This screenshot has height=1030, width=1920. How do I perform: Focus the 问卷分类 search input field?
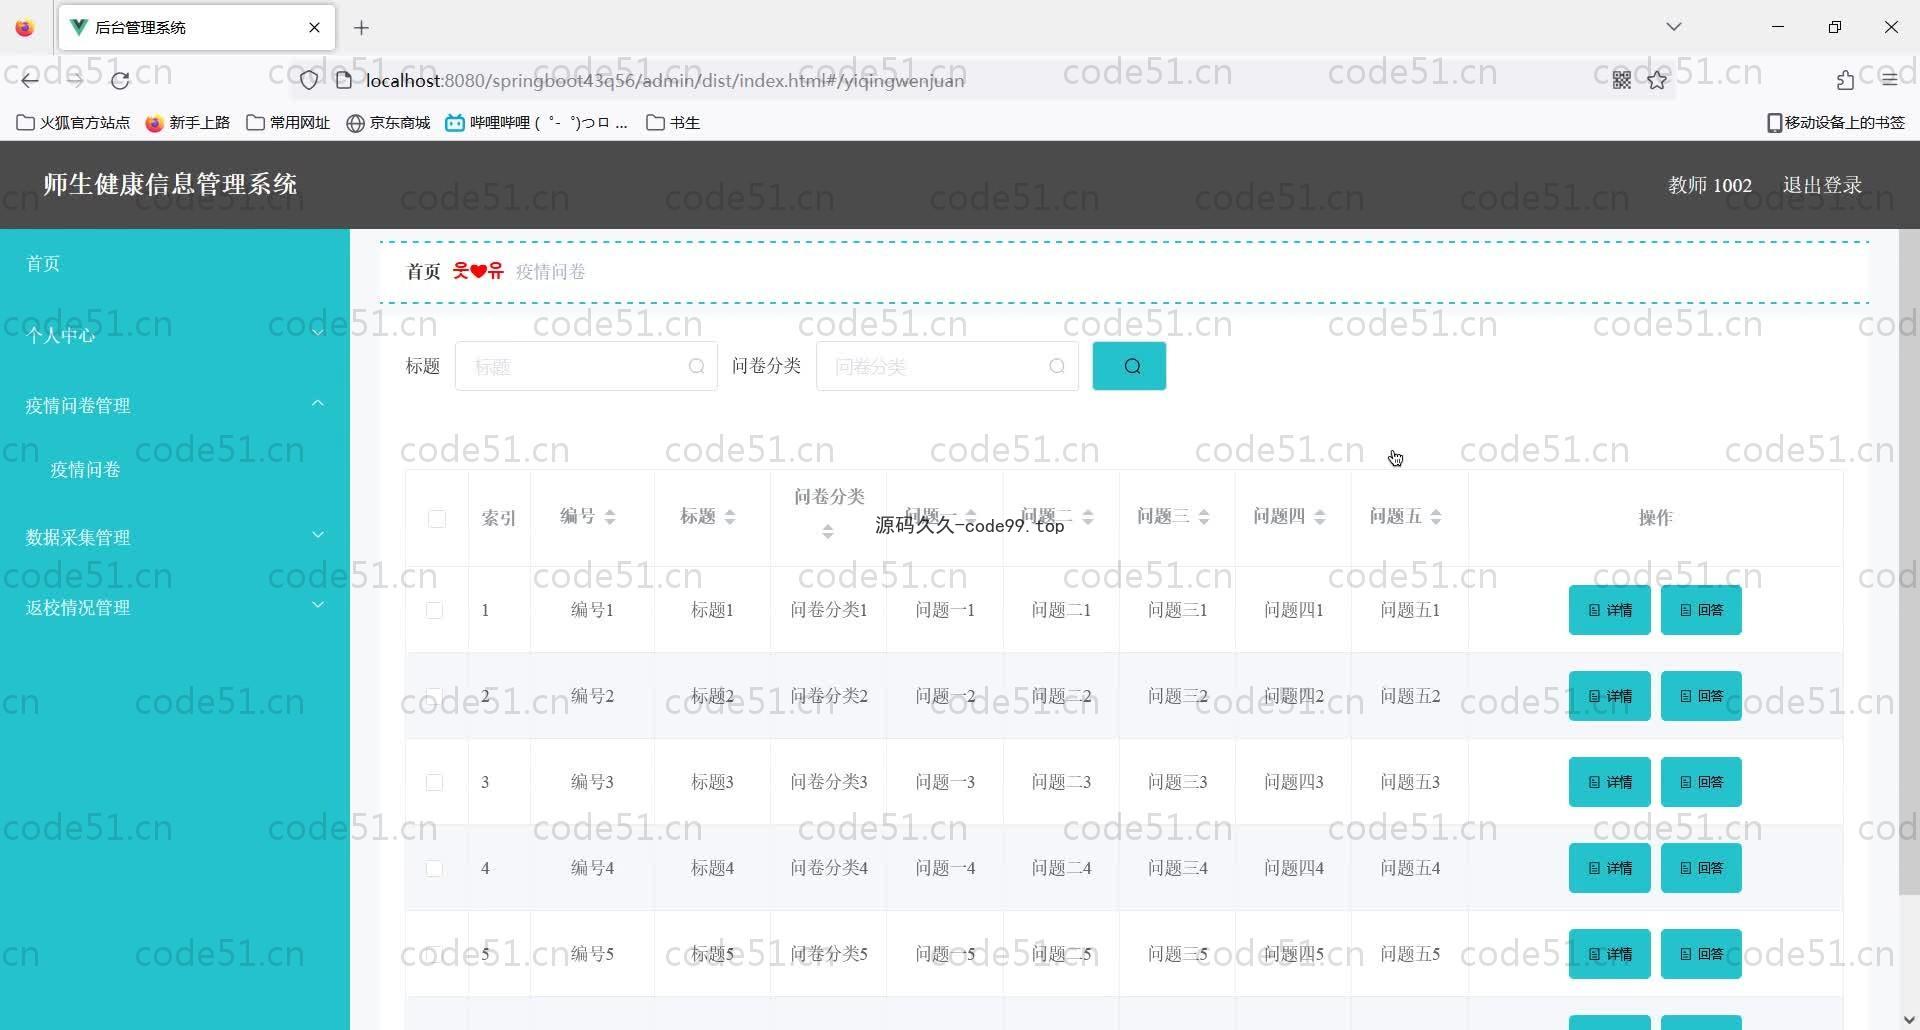(947, 366)
